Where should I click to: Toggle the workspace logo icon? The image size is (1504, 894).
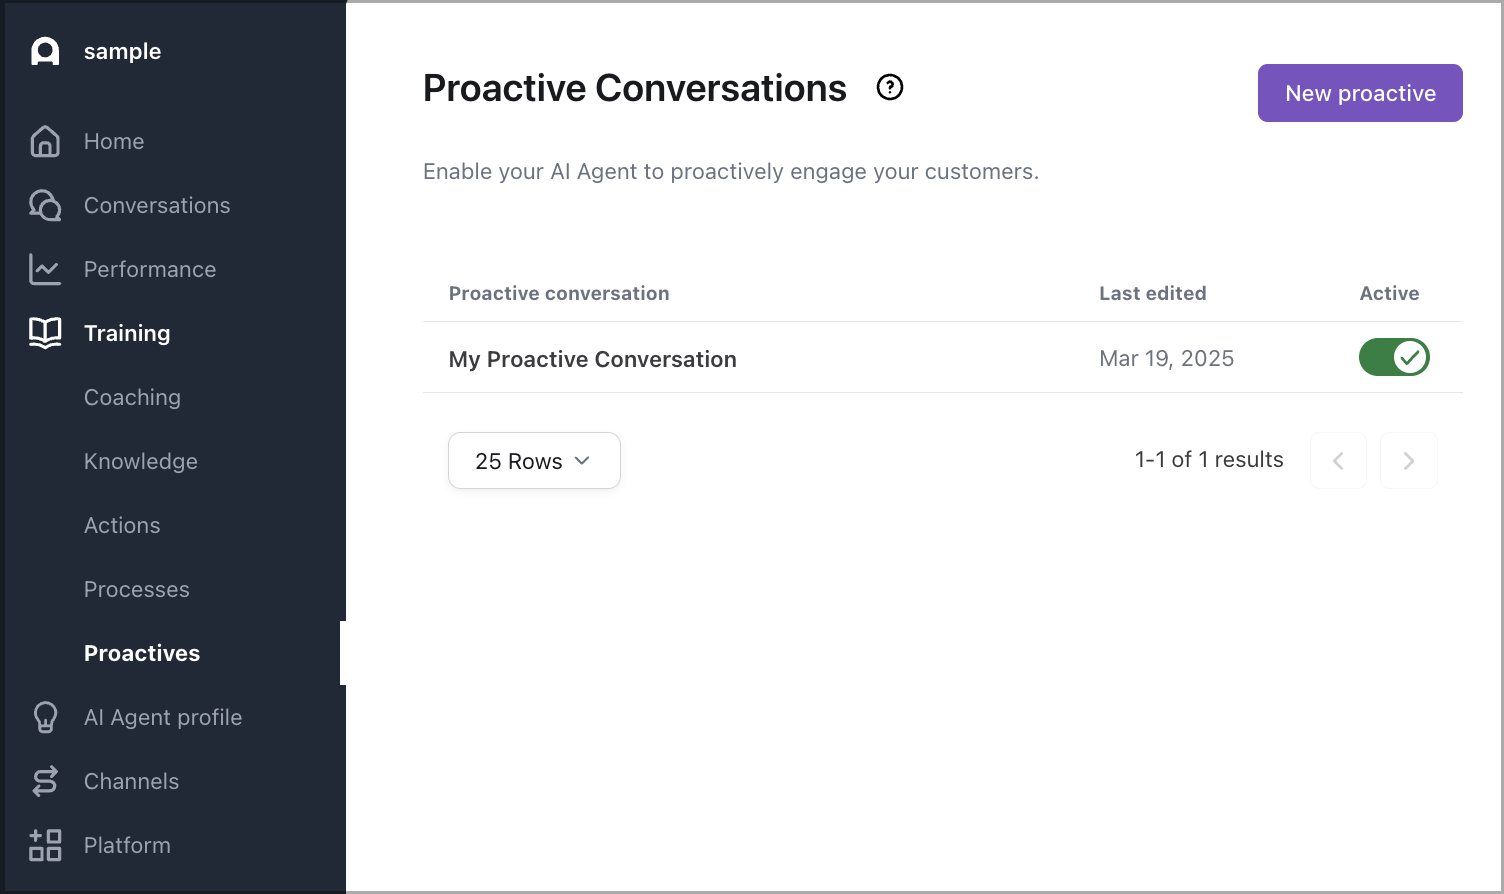[45, 51]
